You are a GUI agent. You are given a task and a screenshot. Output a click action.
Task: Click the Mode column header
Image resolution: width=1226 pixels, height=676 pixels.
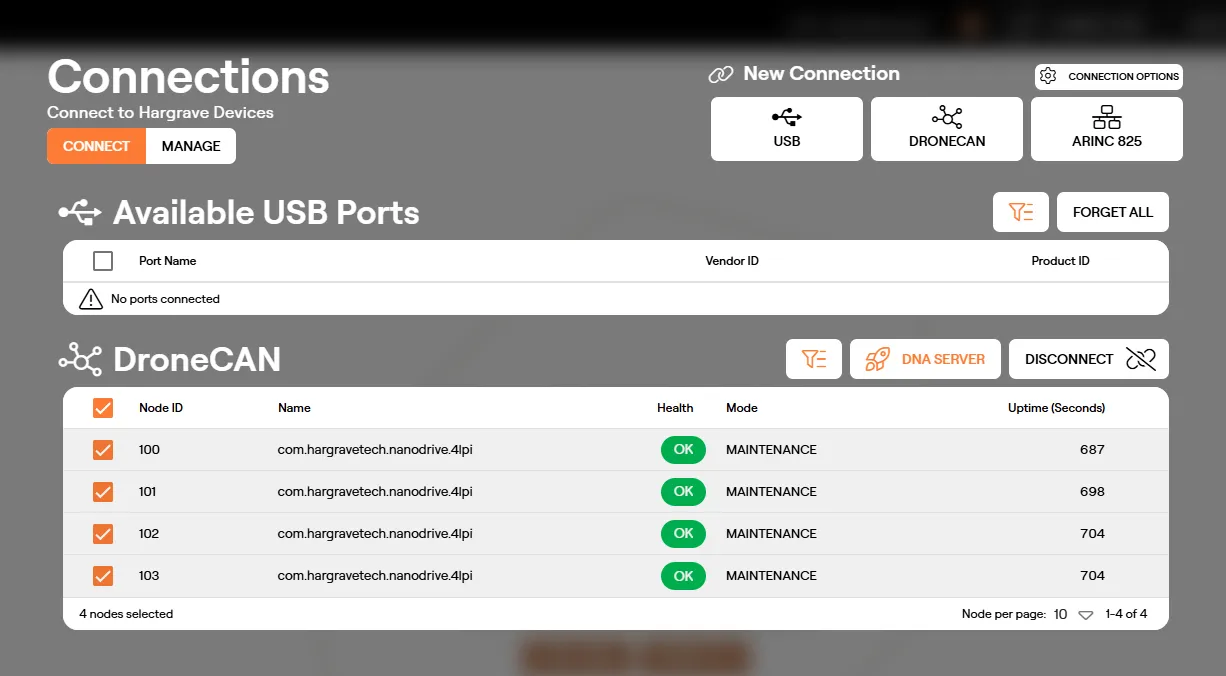point(742,408)
